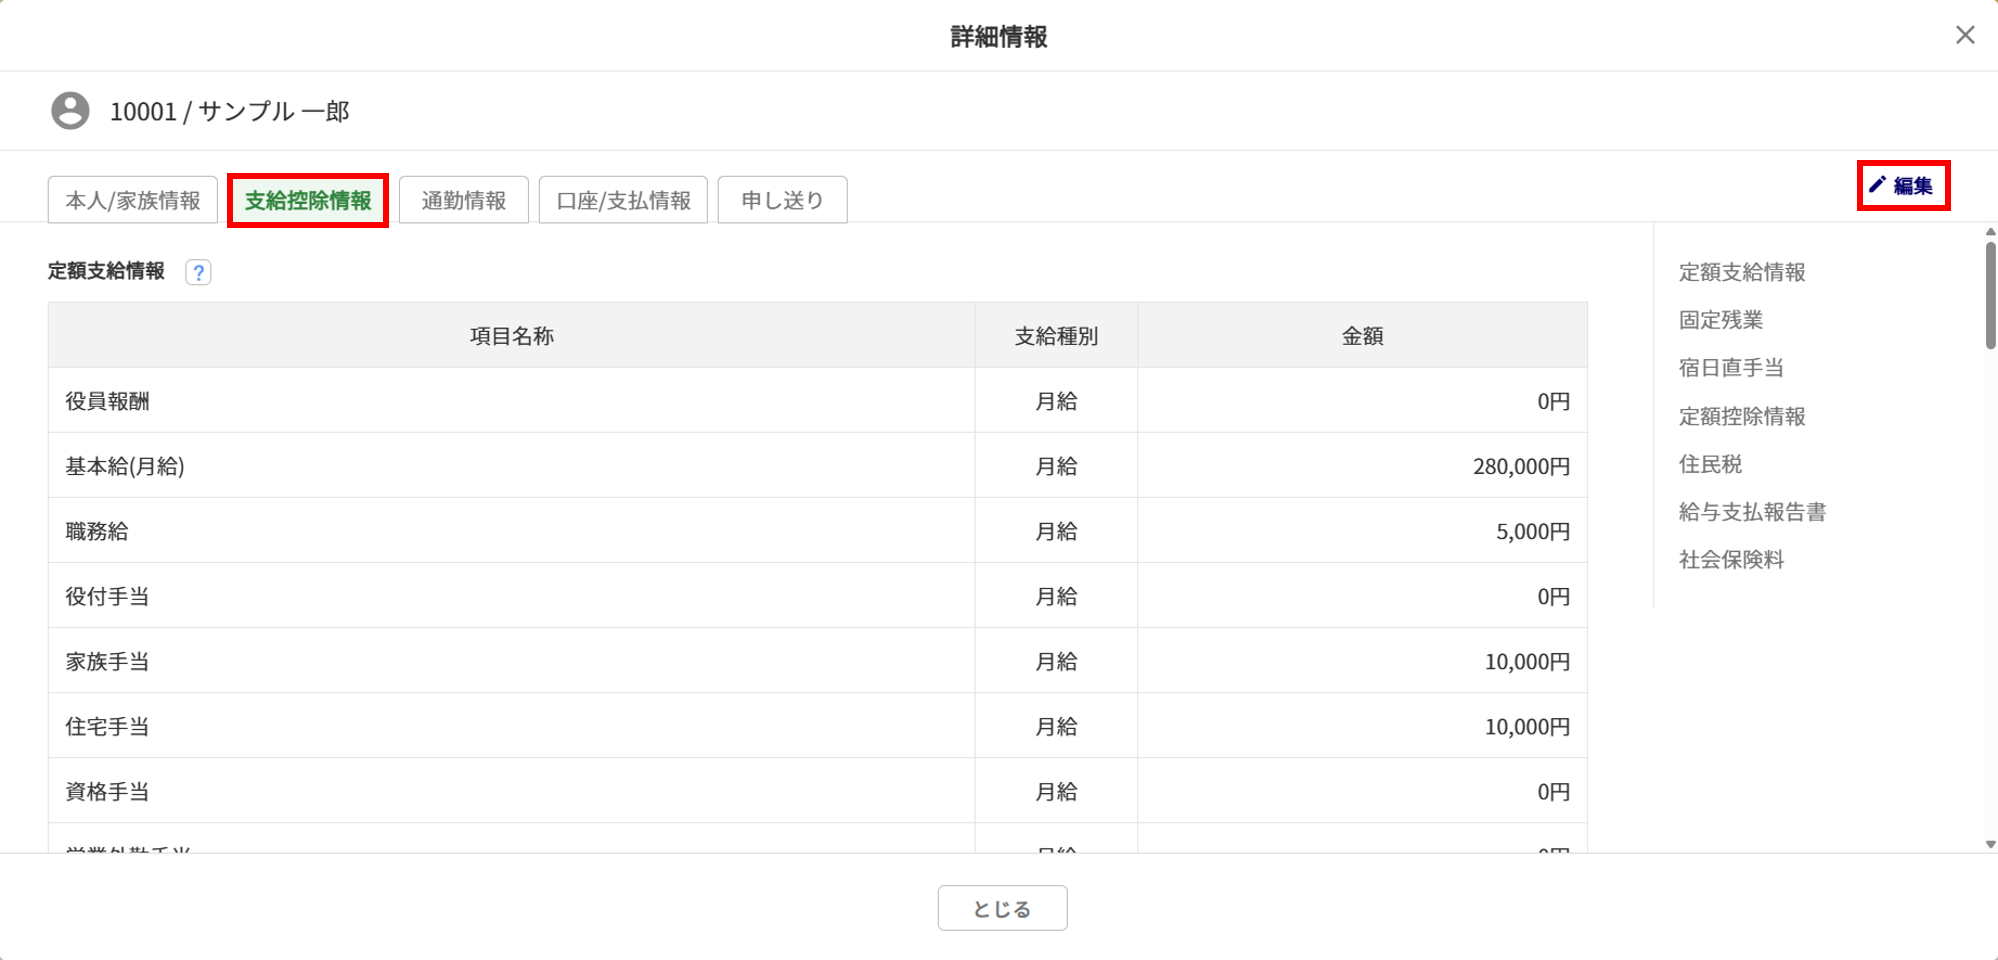Screen dimensions: 1998x960
Task: Navigate to 社会保険料 section
Action: (x=1730, y=560)
